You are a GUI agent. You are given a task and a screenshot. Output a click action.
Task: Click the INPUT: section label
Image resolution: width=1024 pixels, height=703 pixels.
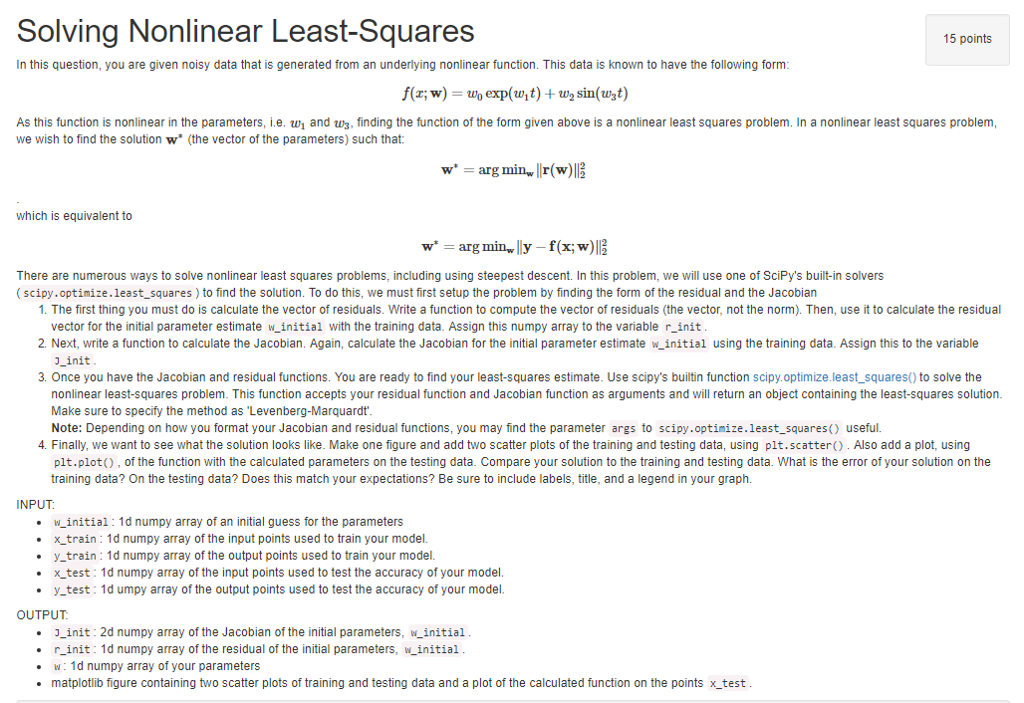[x=33, y=503]
